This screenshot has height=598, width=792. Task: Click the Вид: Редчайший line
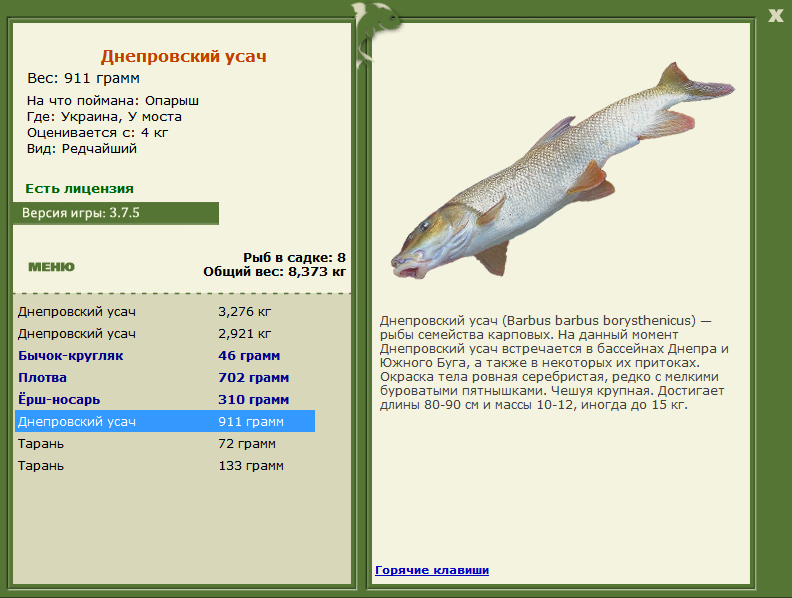tap(82, 148)
